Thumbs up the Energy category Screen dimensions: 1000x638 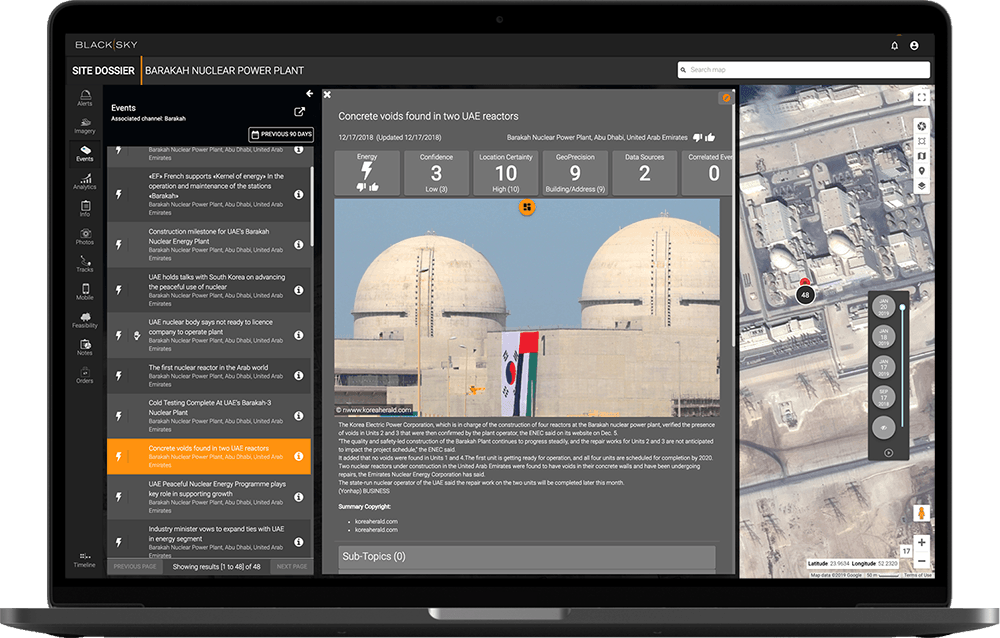tap(374, 187)
